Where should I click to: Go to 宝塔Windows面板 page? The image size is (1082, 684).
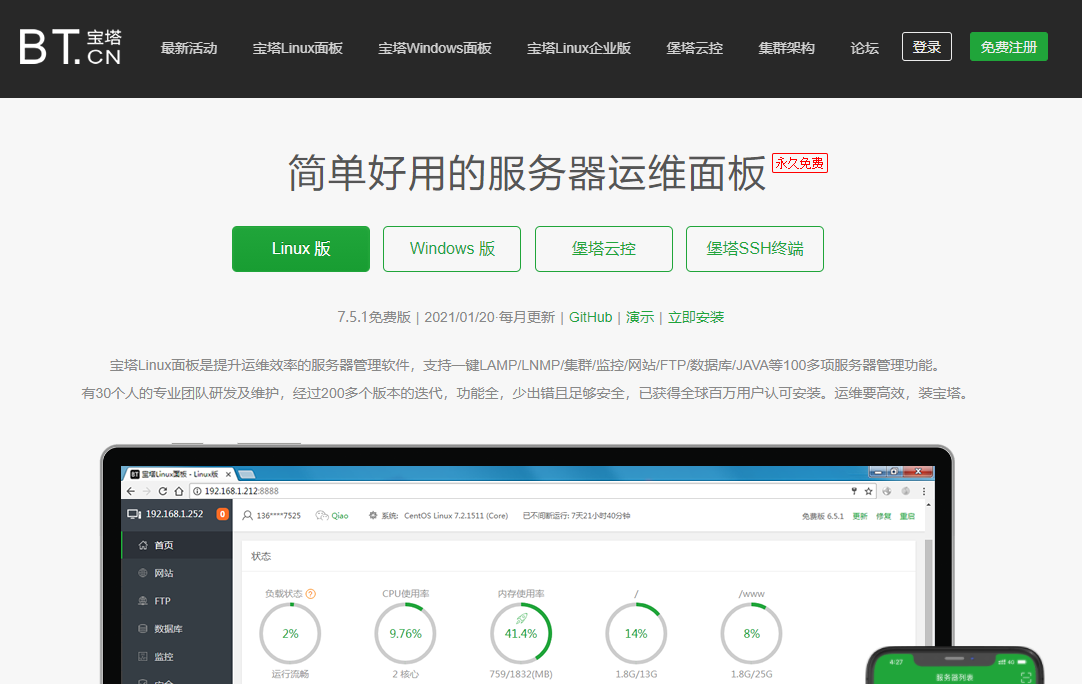(x=434, y=48)
